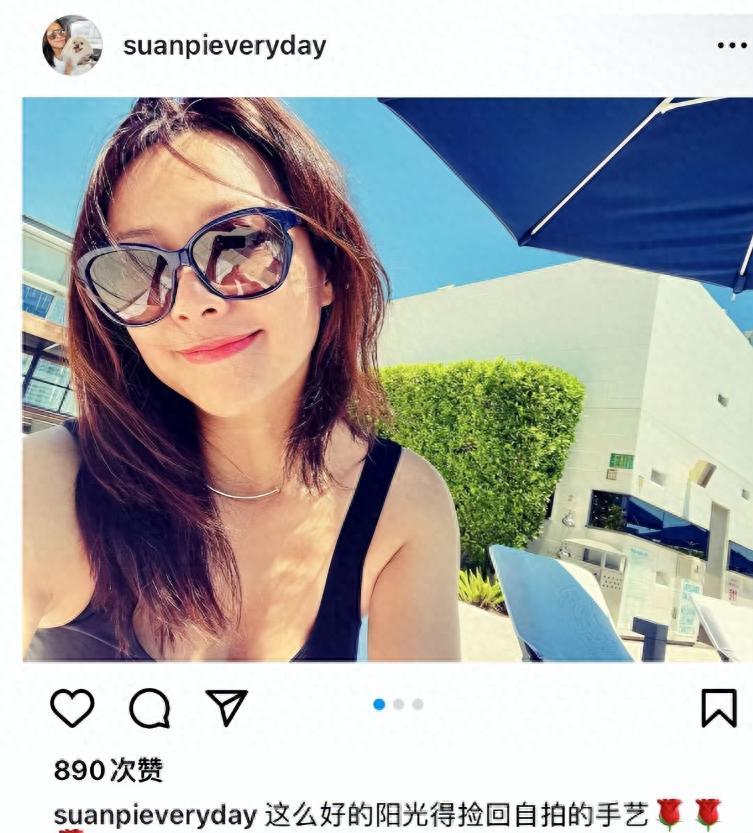Tap the paper plane share icon

coord(227,707)
